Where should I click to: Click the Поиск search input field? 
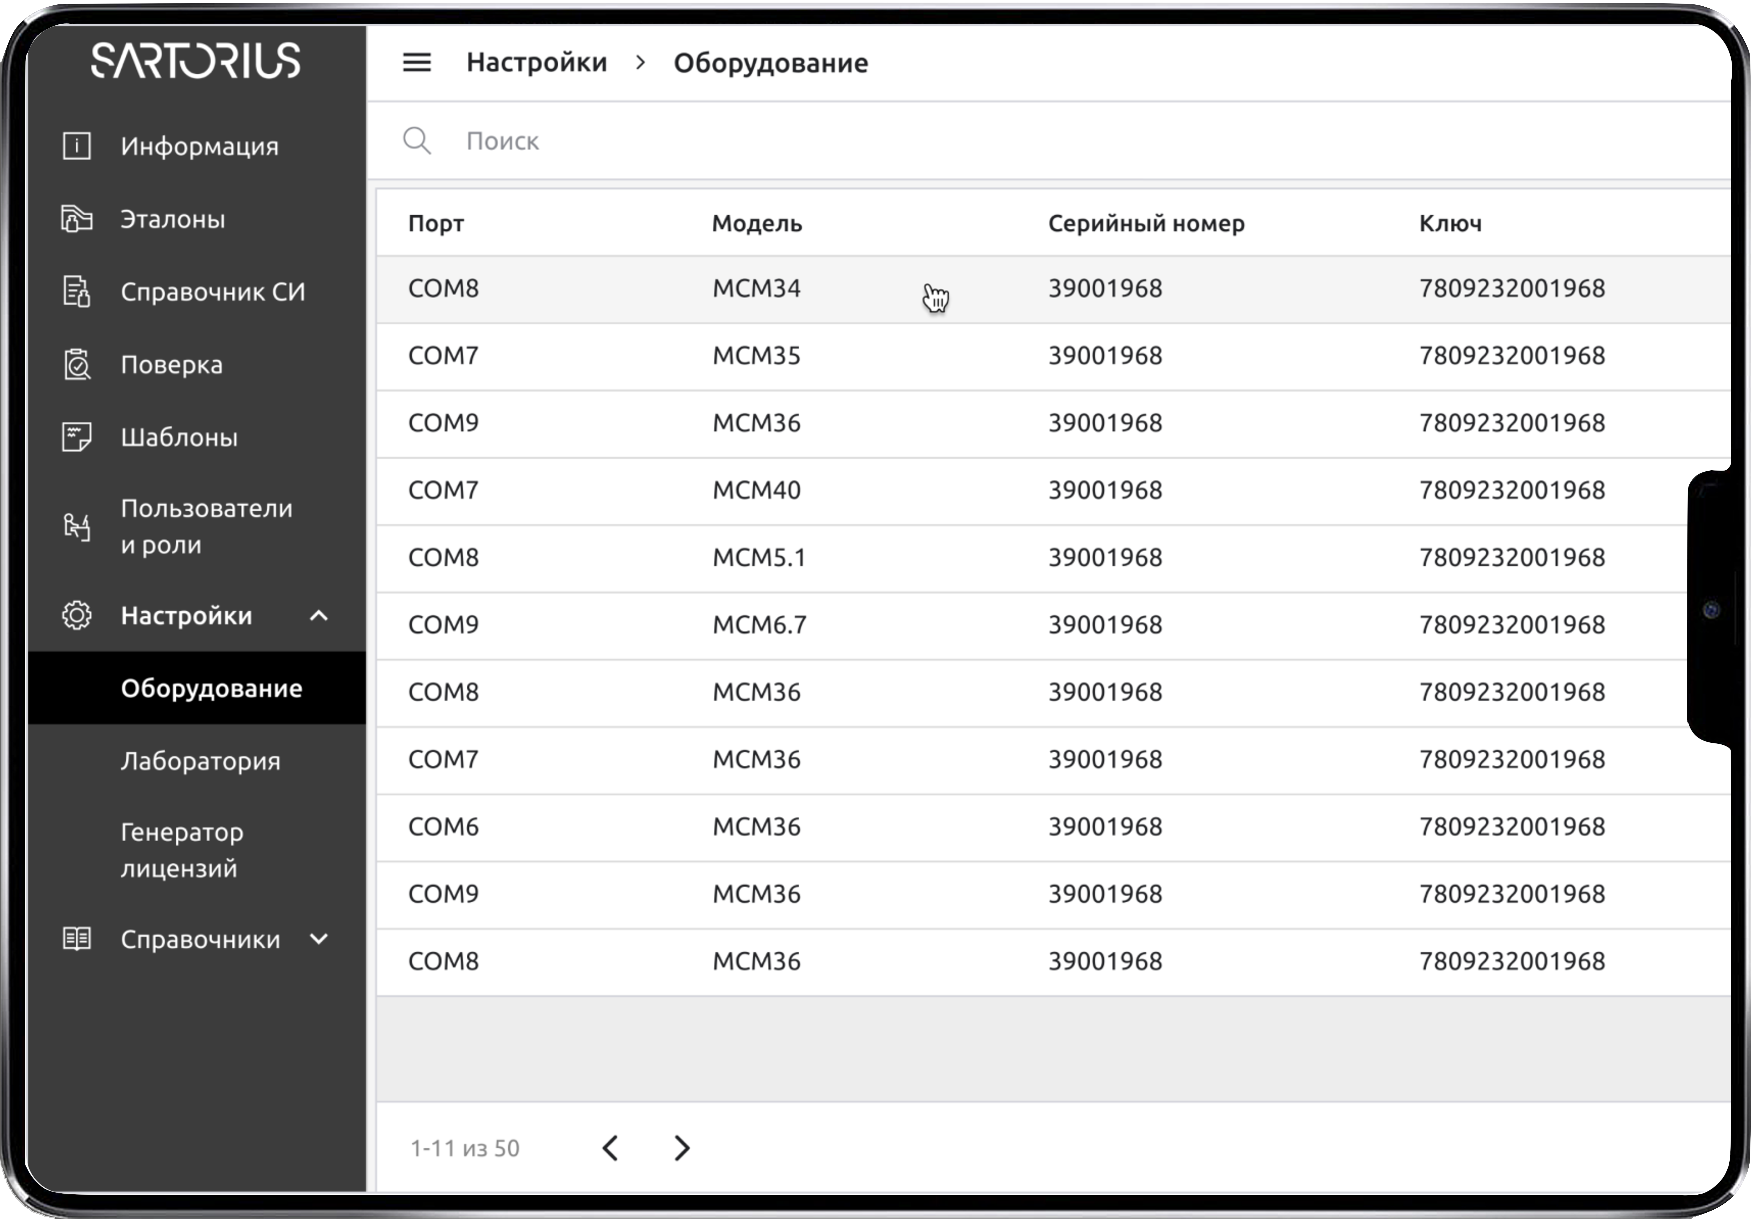click(900, 141)
